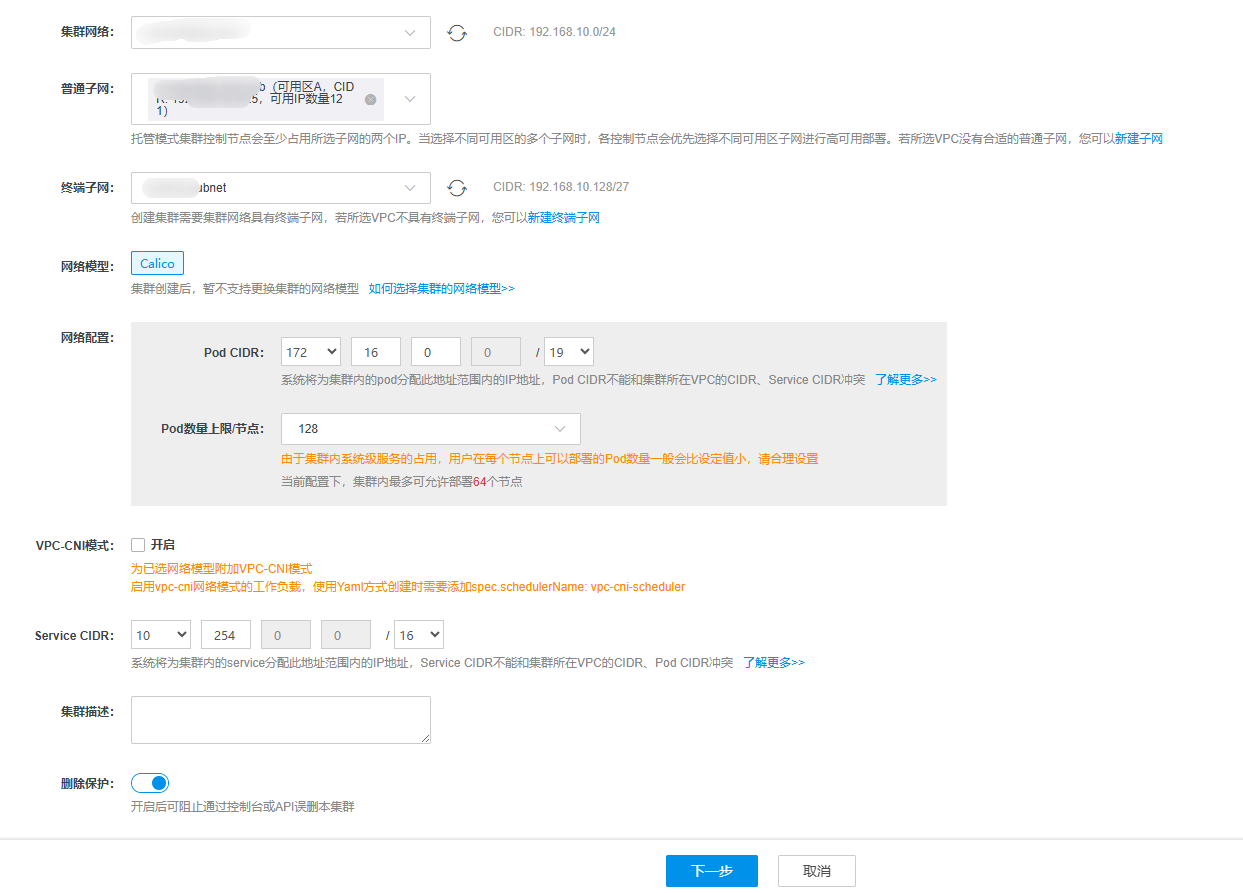Refresh the terminal subnet list
The width and height of the screenshot is (1243, 893).
pyautogui.click(x=457, y=188)
